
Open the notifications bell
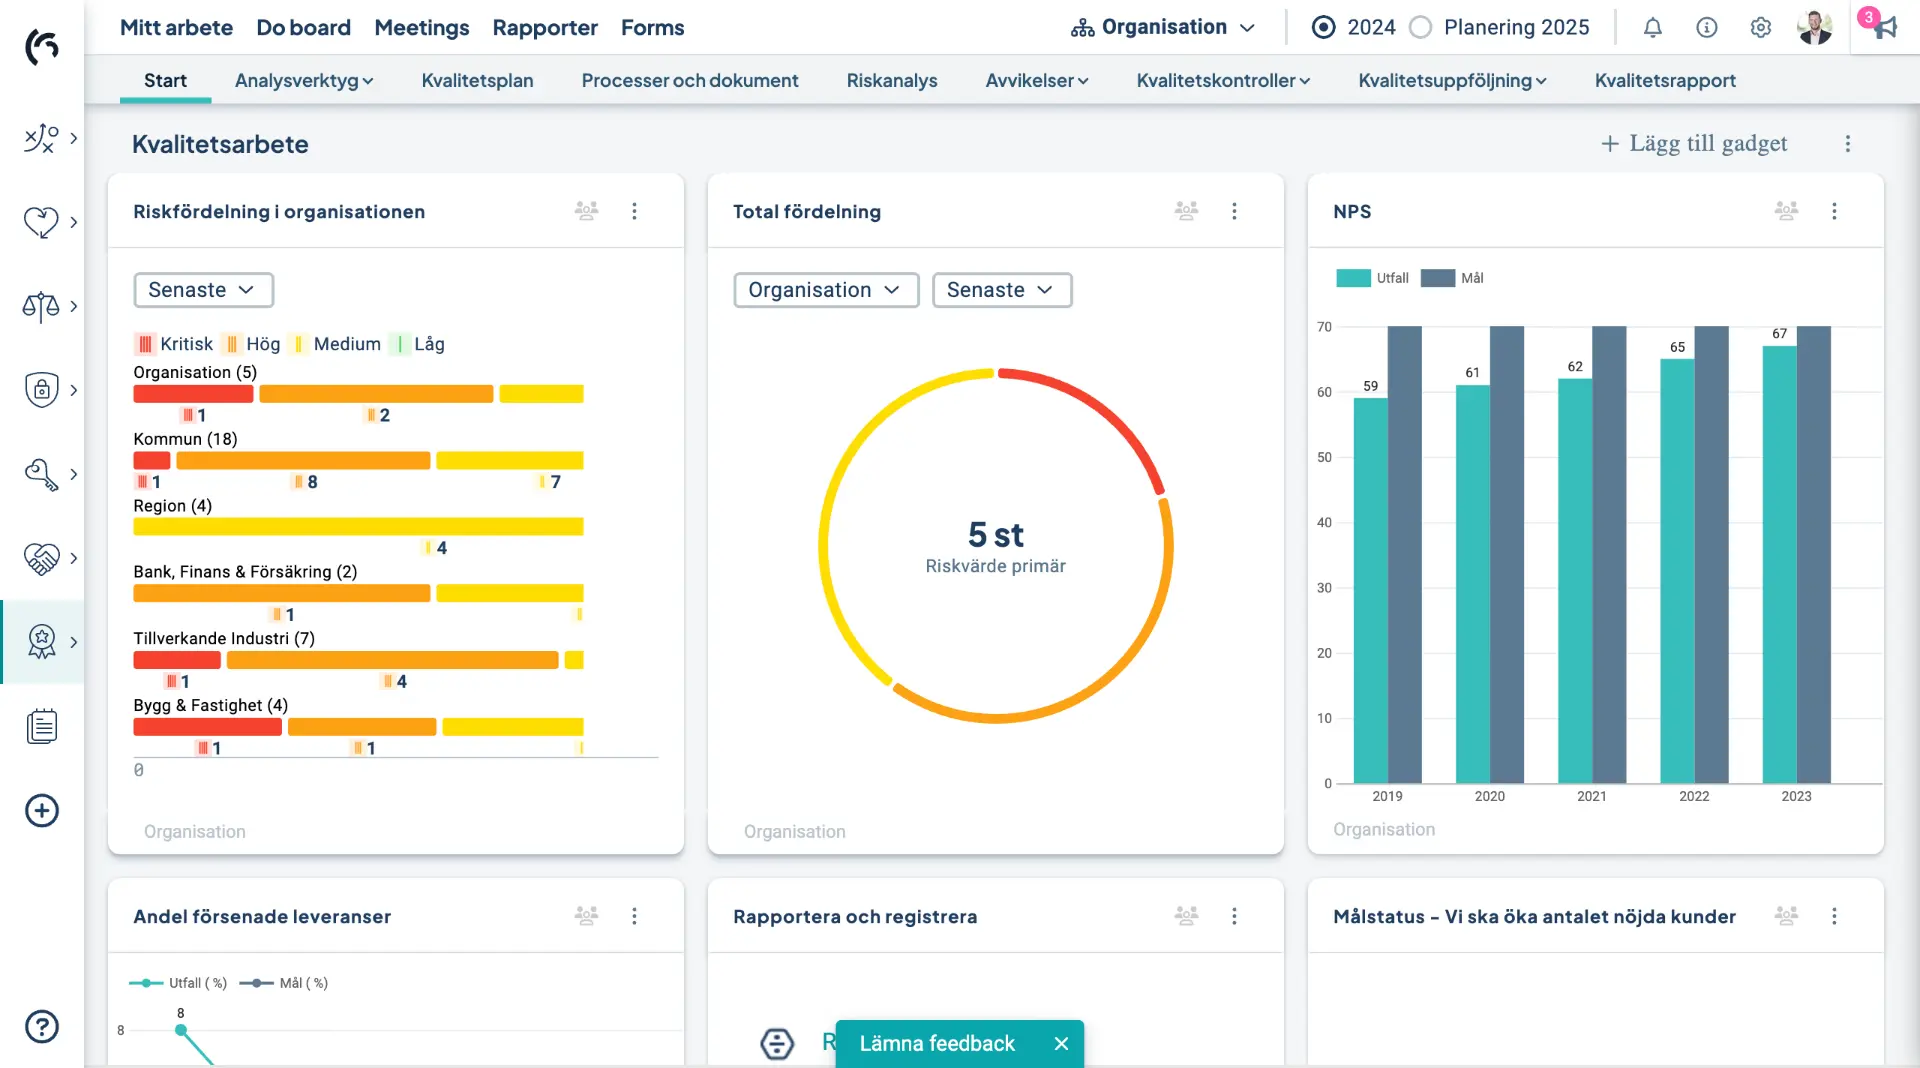click(1653, 28)
